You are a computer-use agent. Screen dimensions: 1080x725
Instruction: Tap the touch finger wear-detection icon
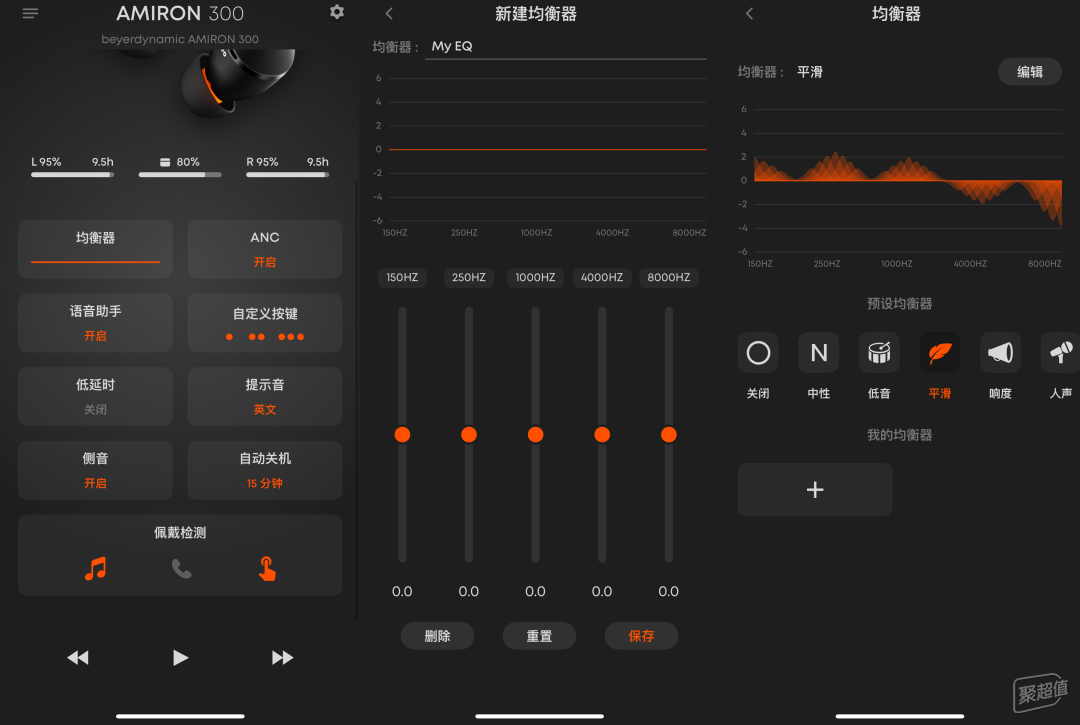coord(267,569)
